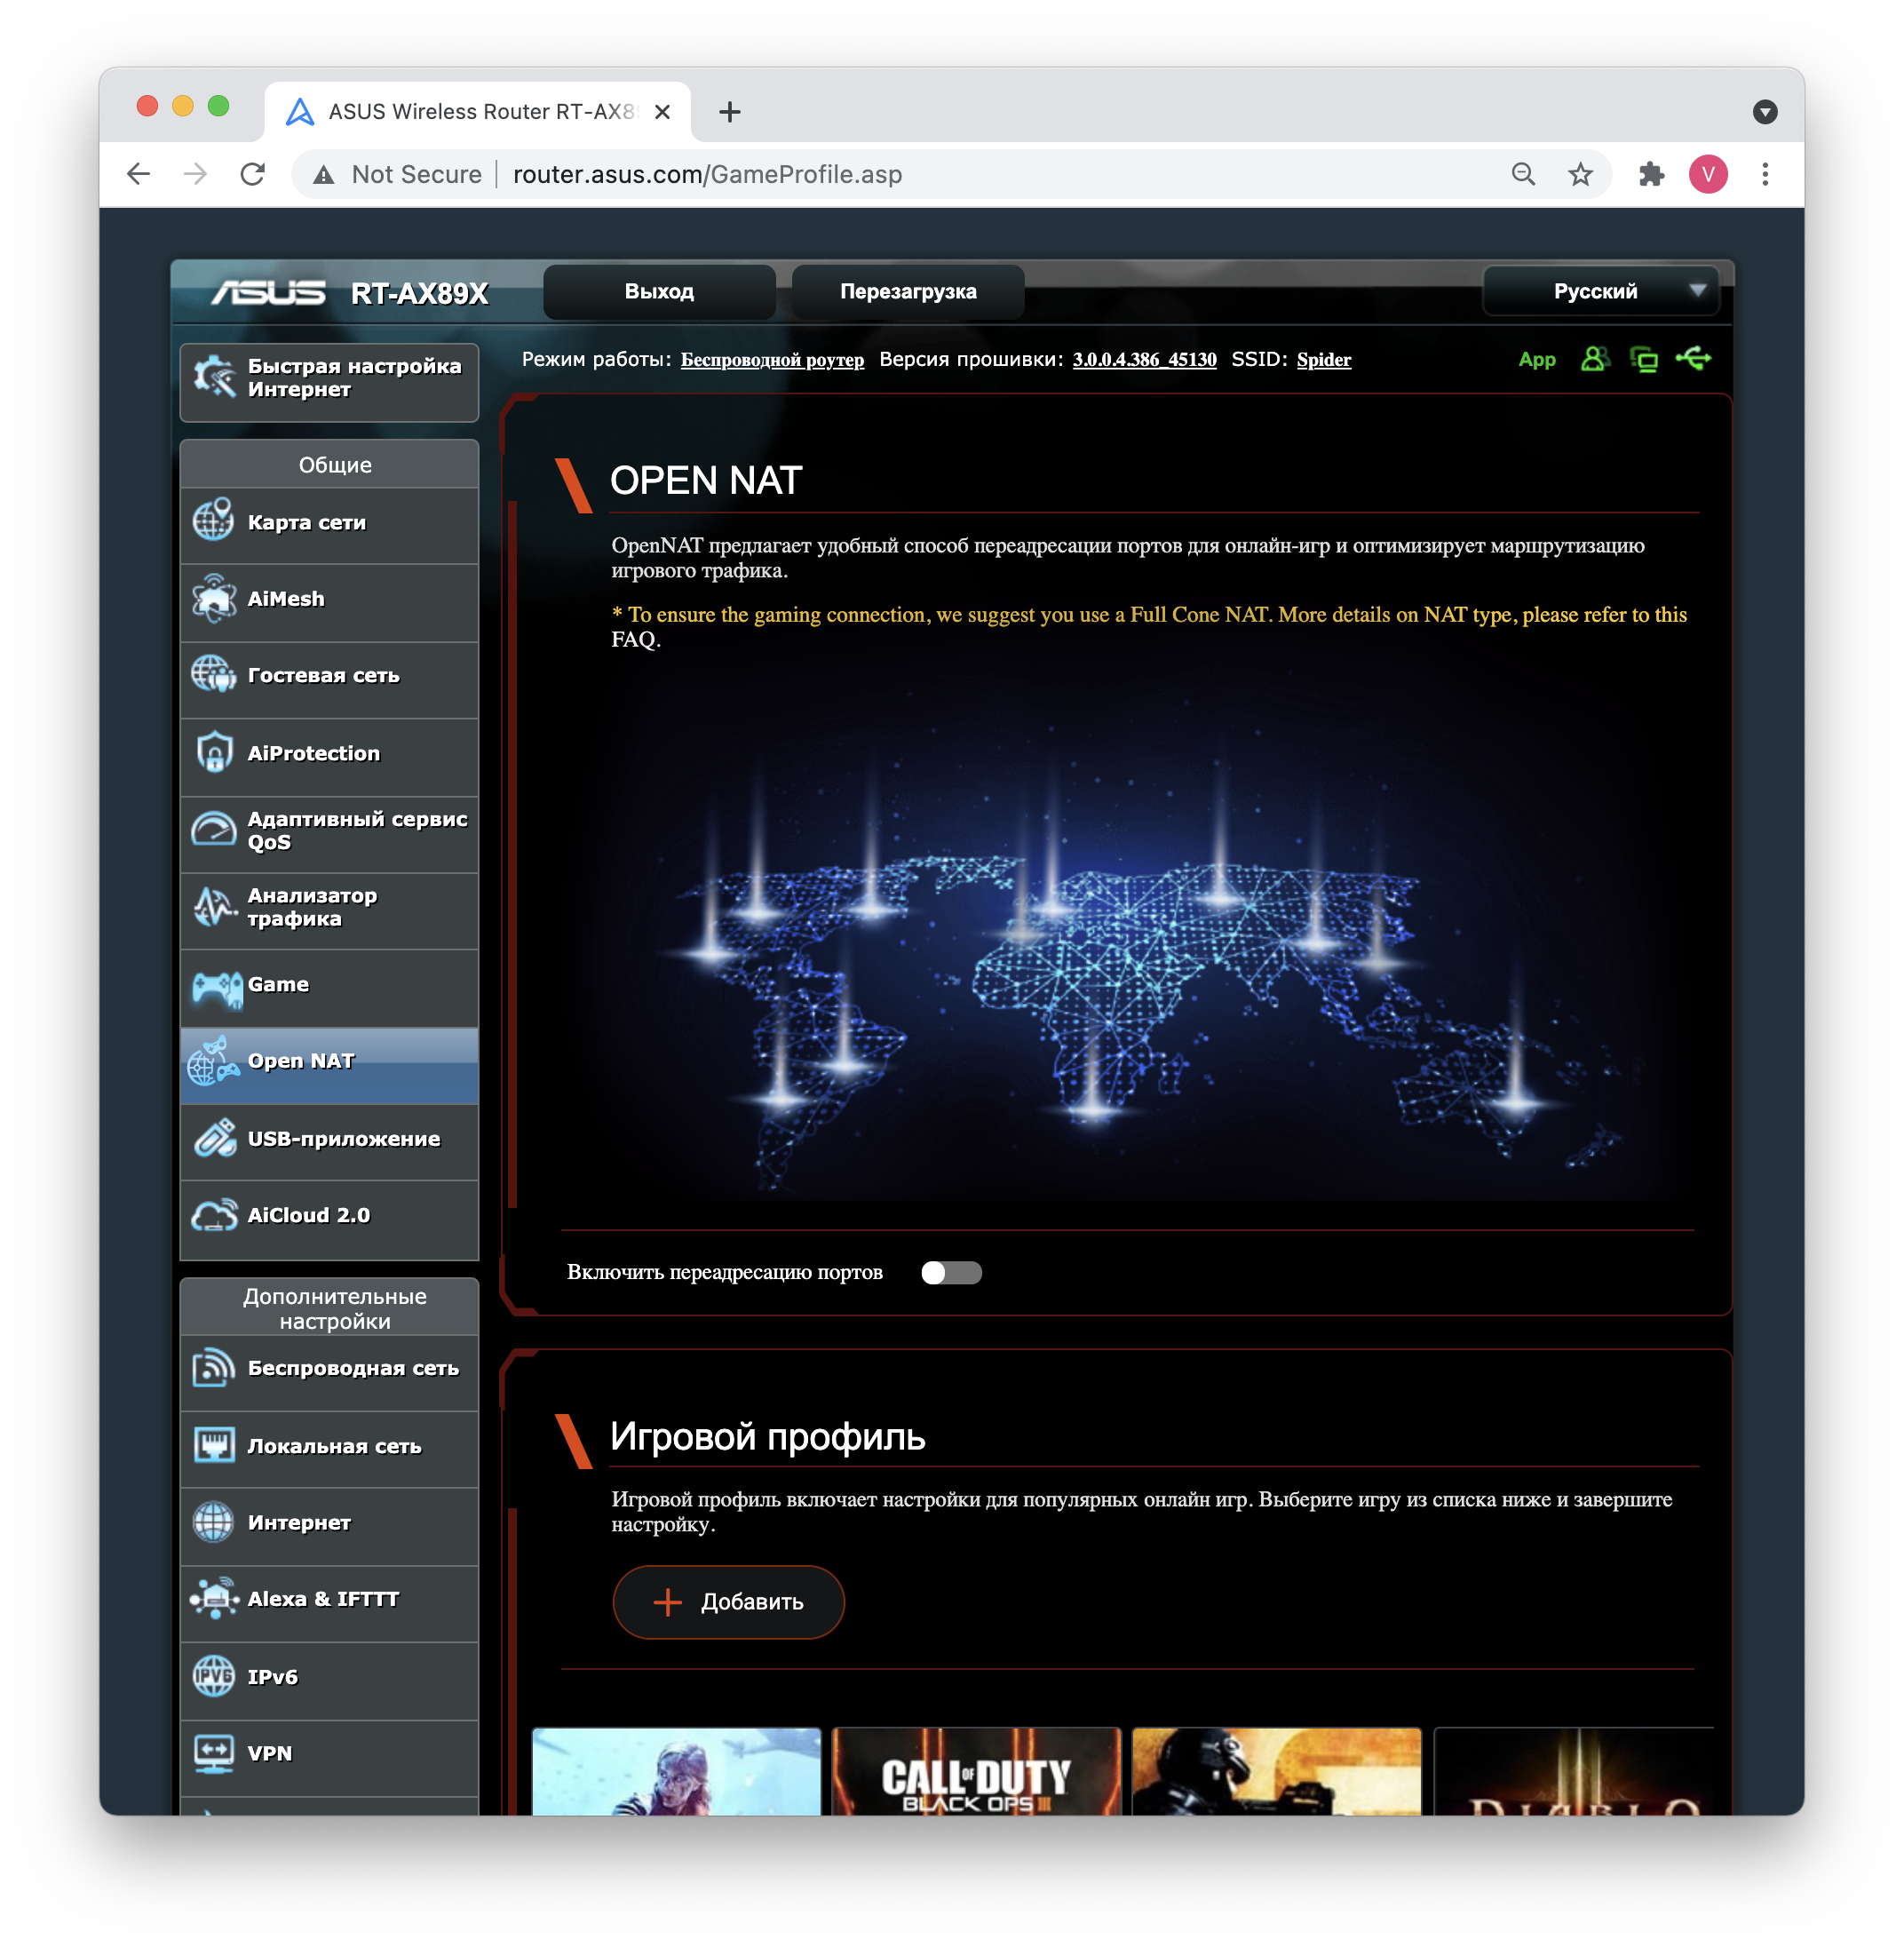
Task: Select the soldier with gas mask game thumbnail
Action: point(1276,1772)
